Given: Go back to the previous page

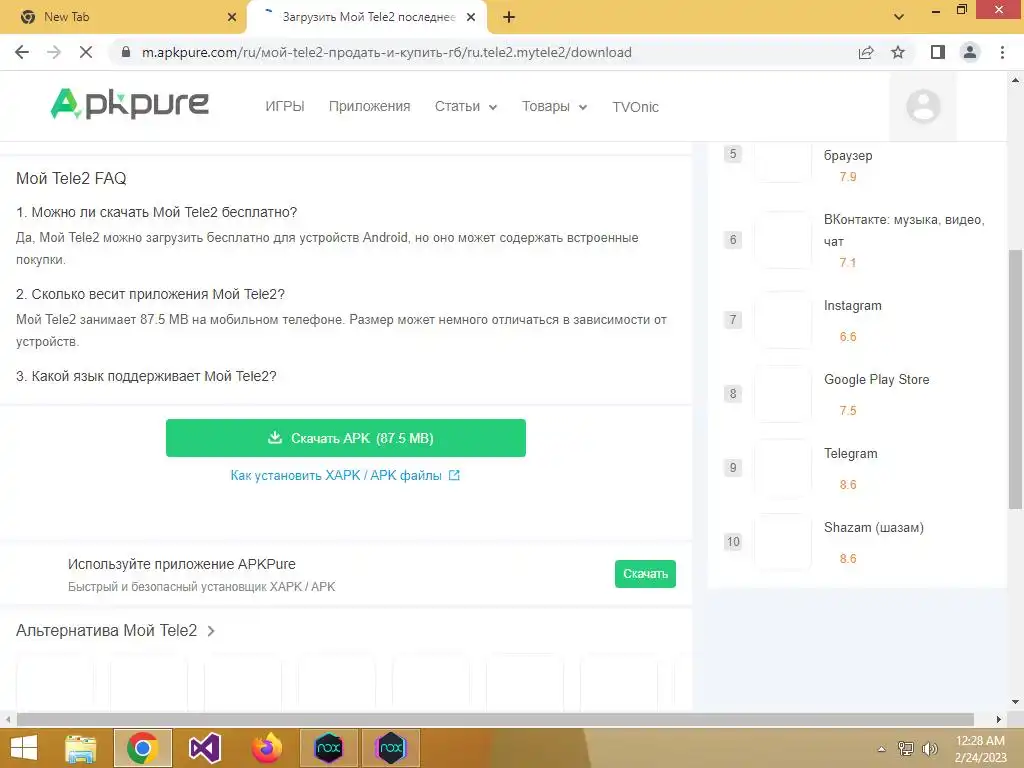Looking at the screenshot, I should [x=22, y=52].
